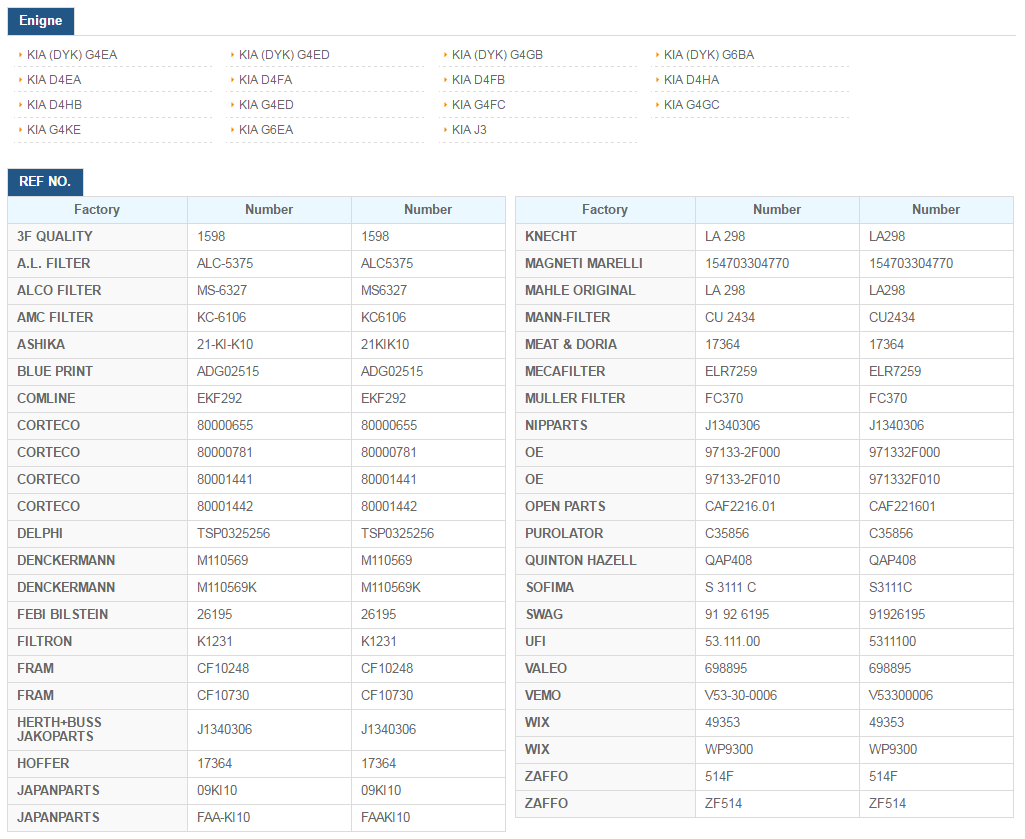Select the ALC-5375 number cell

pos(269,264)
